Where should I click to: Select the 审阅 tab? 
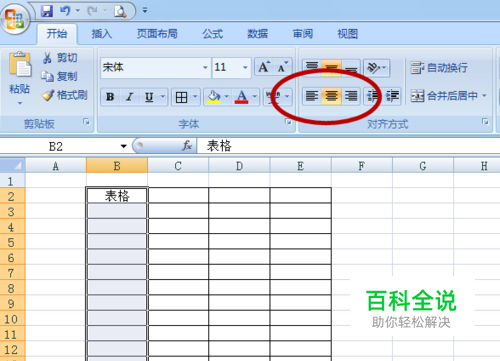click(303, 34)
